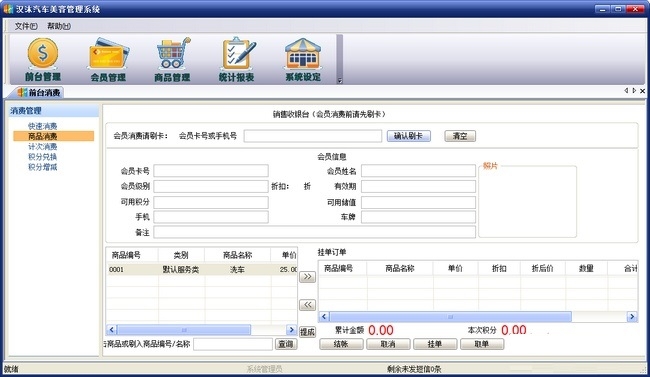Click the 确认刷卡 button
This screenshot has height=377, width=650.
pos(409,136)
